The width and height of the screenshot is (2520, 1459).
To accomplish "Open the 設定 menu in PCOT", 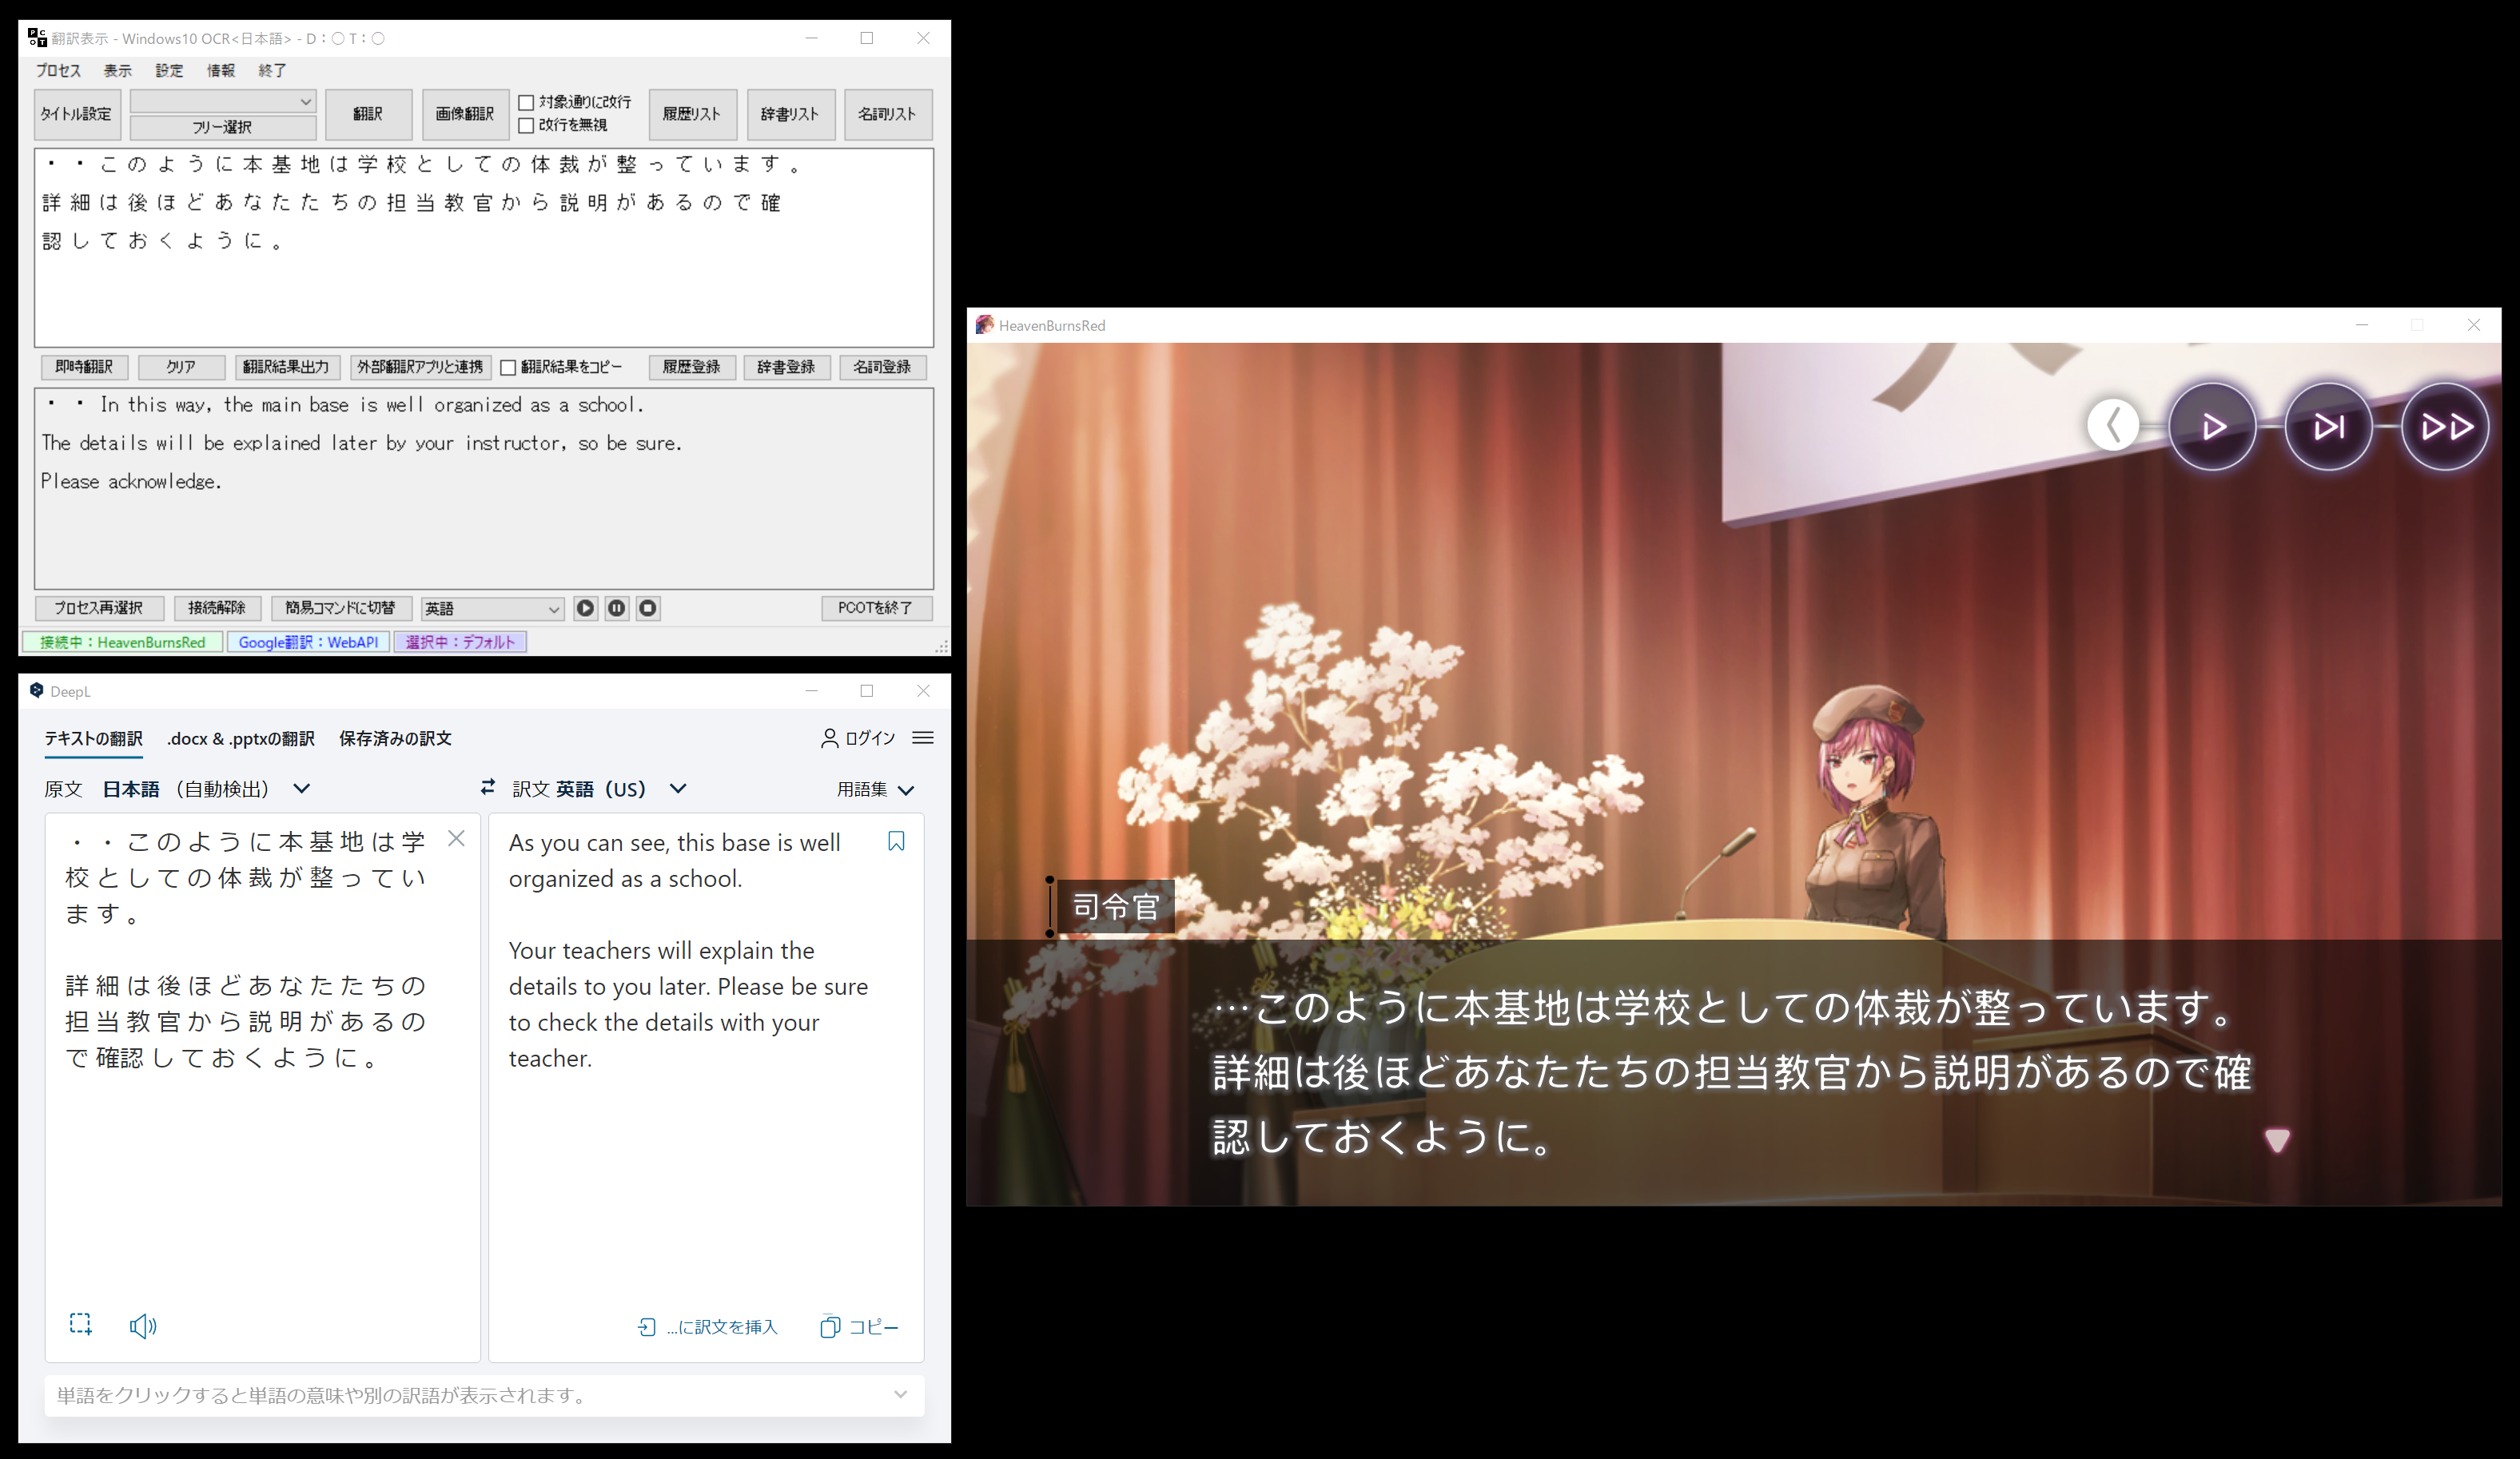I will [x=169, y=71].
